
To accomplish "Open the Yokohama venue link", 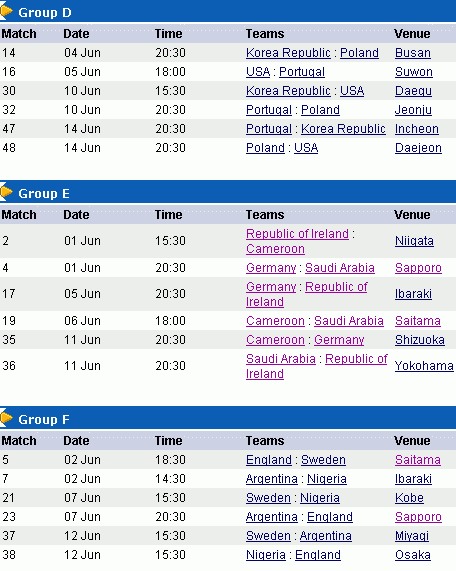I will pyautogui.click(x=424, y=366).
